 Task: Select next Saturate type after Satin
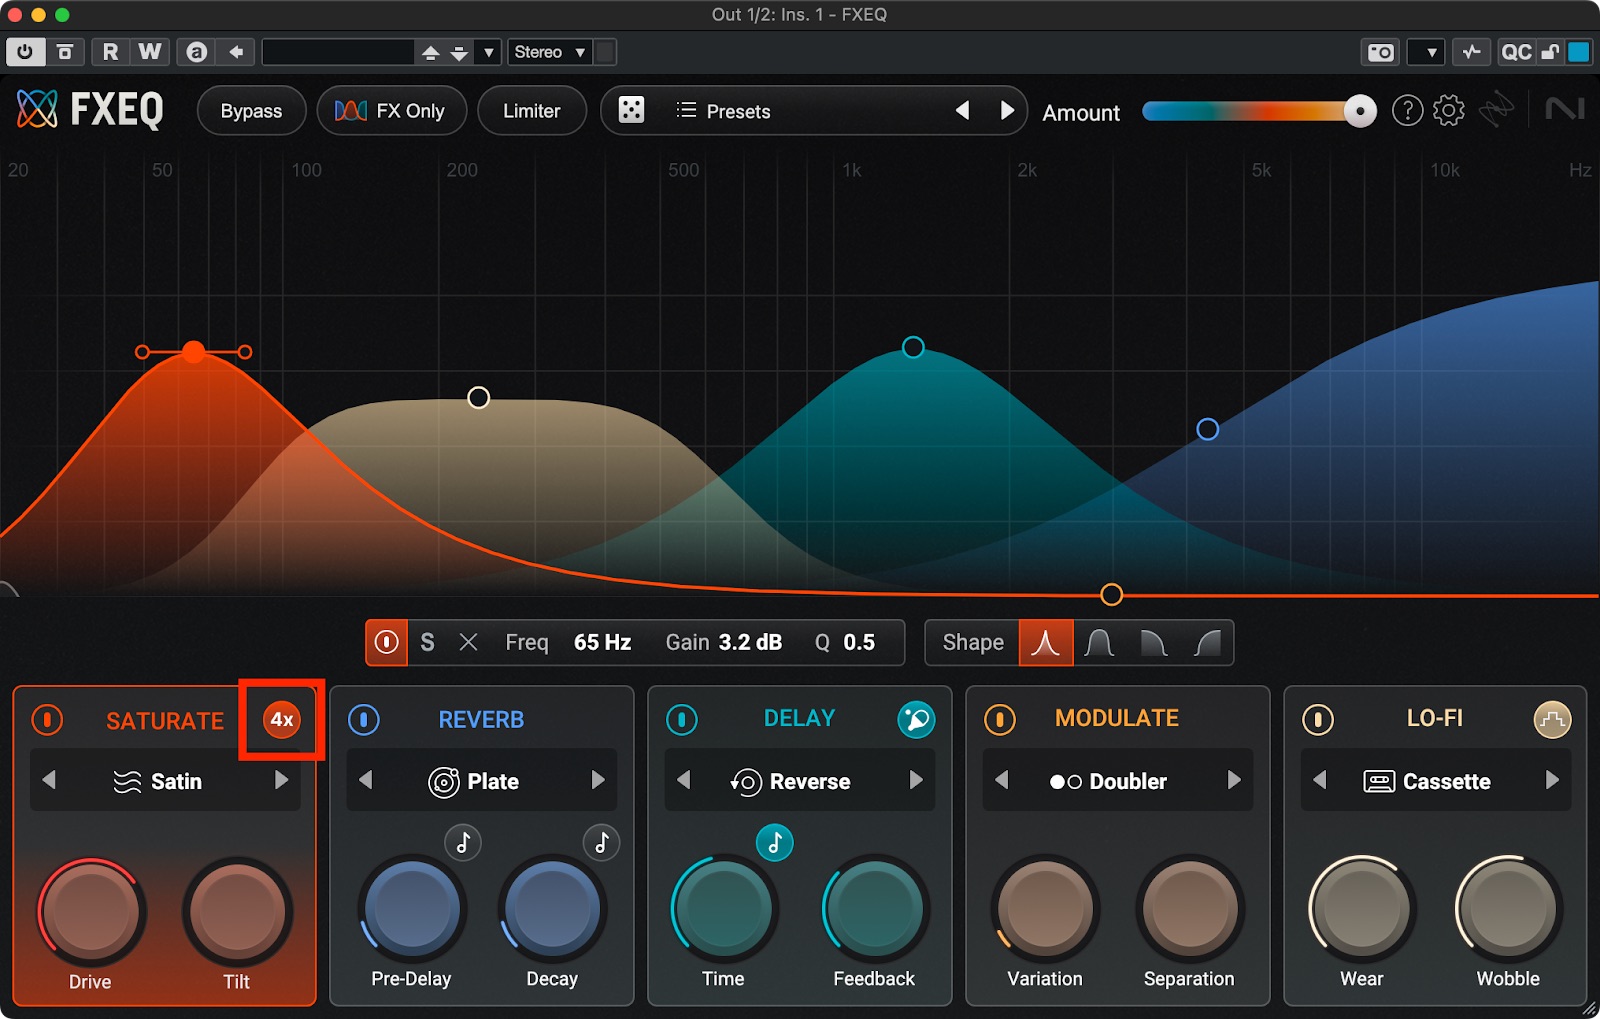click(x=281, y=780)
